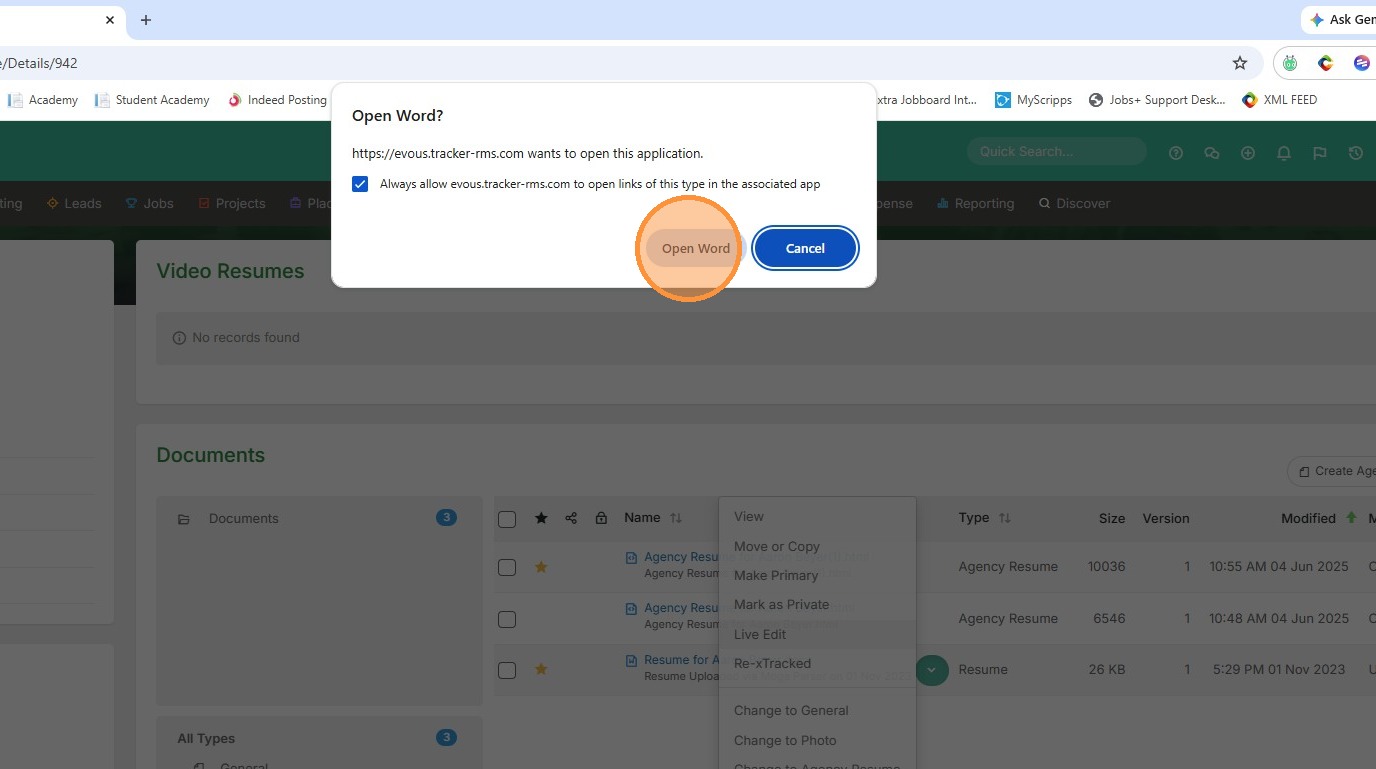Choose Change to Photo
Image resolution: width=1376 pixels, height=769 pixels.
point(817,740)
